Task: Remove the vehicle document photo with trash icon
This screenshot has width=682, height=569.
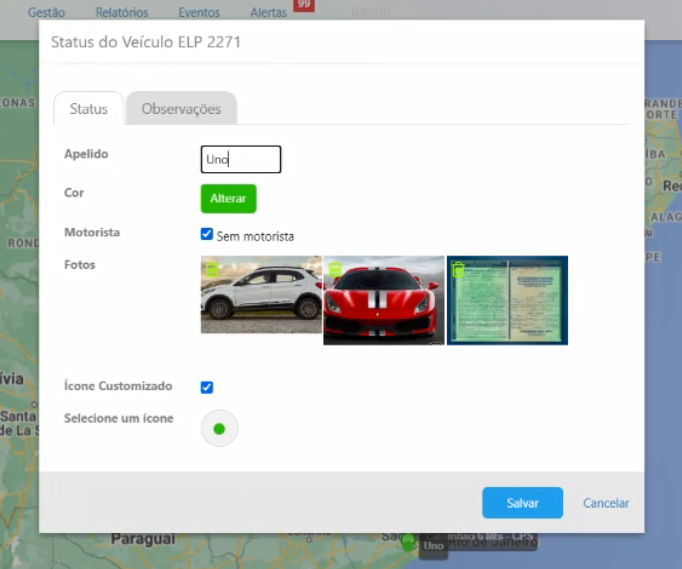Action: (x=458, y=269)
